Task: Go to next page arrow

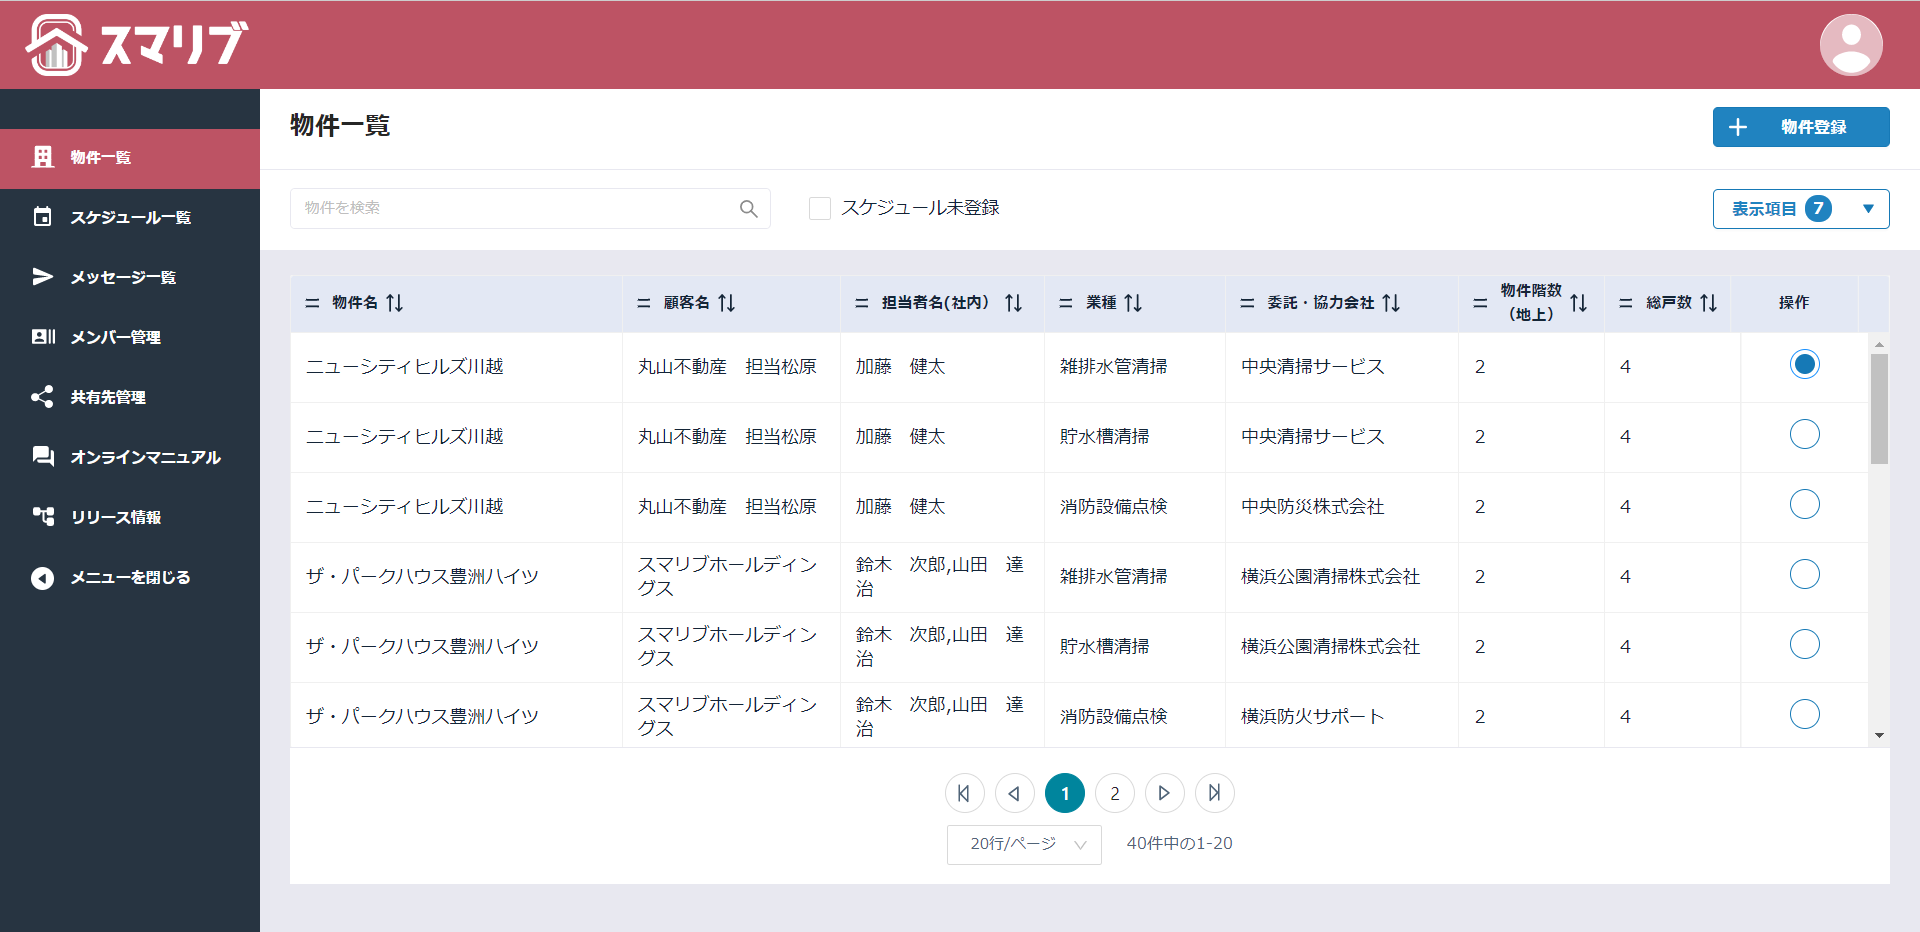Action: click(1164, 793)
